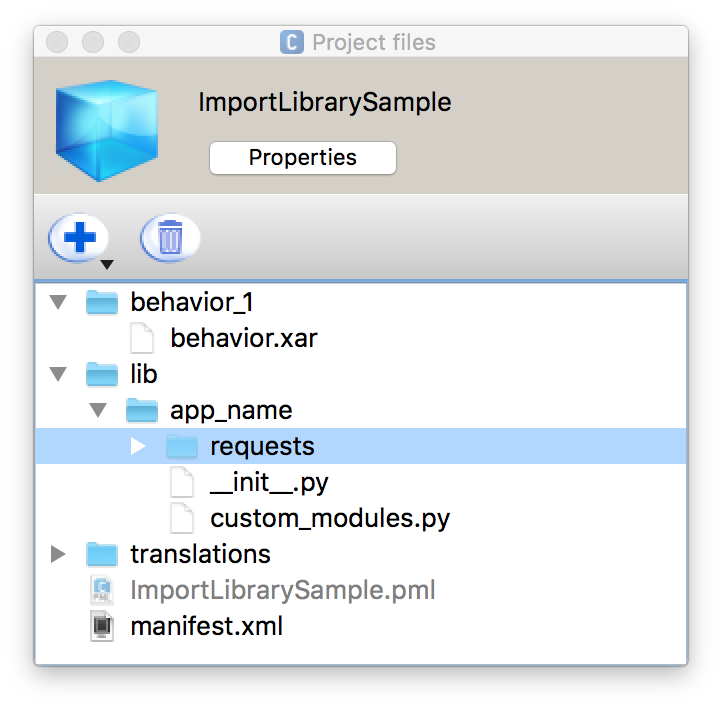Select custom_modules.py in the tree
Viewport: 722px width, 708px height.
tap(330, 518)
